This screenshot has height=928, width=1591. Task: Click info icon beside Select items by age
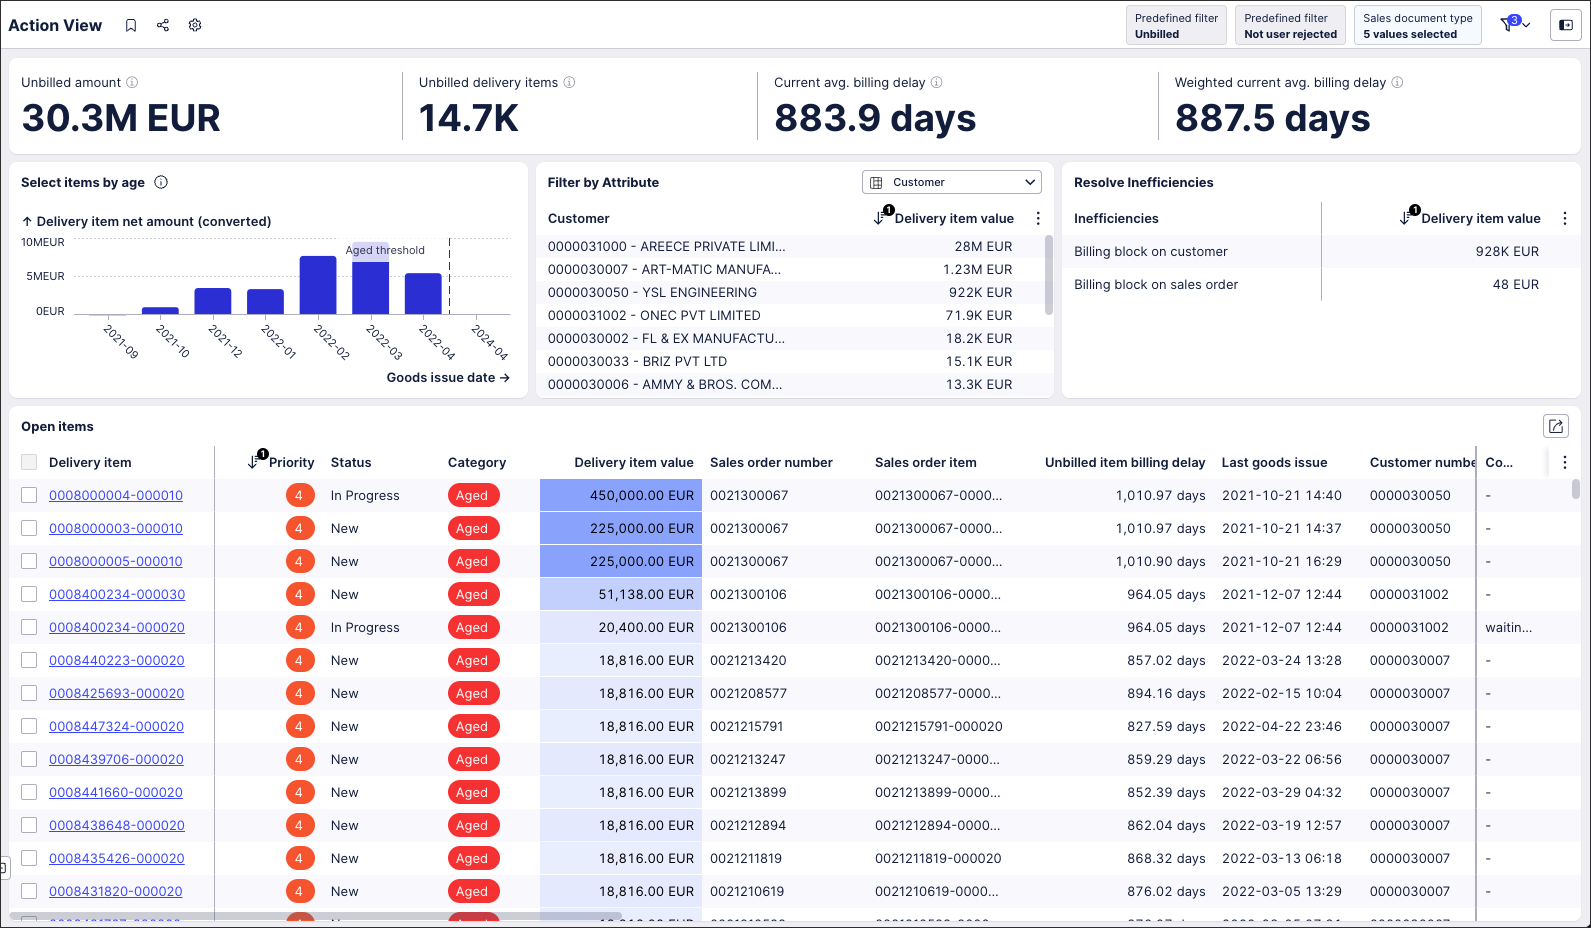[x=161, y=182]
